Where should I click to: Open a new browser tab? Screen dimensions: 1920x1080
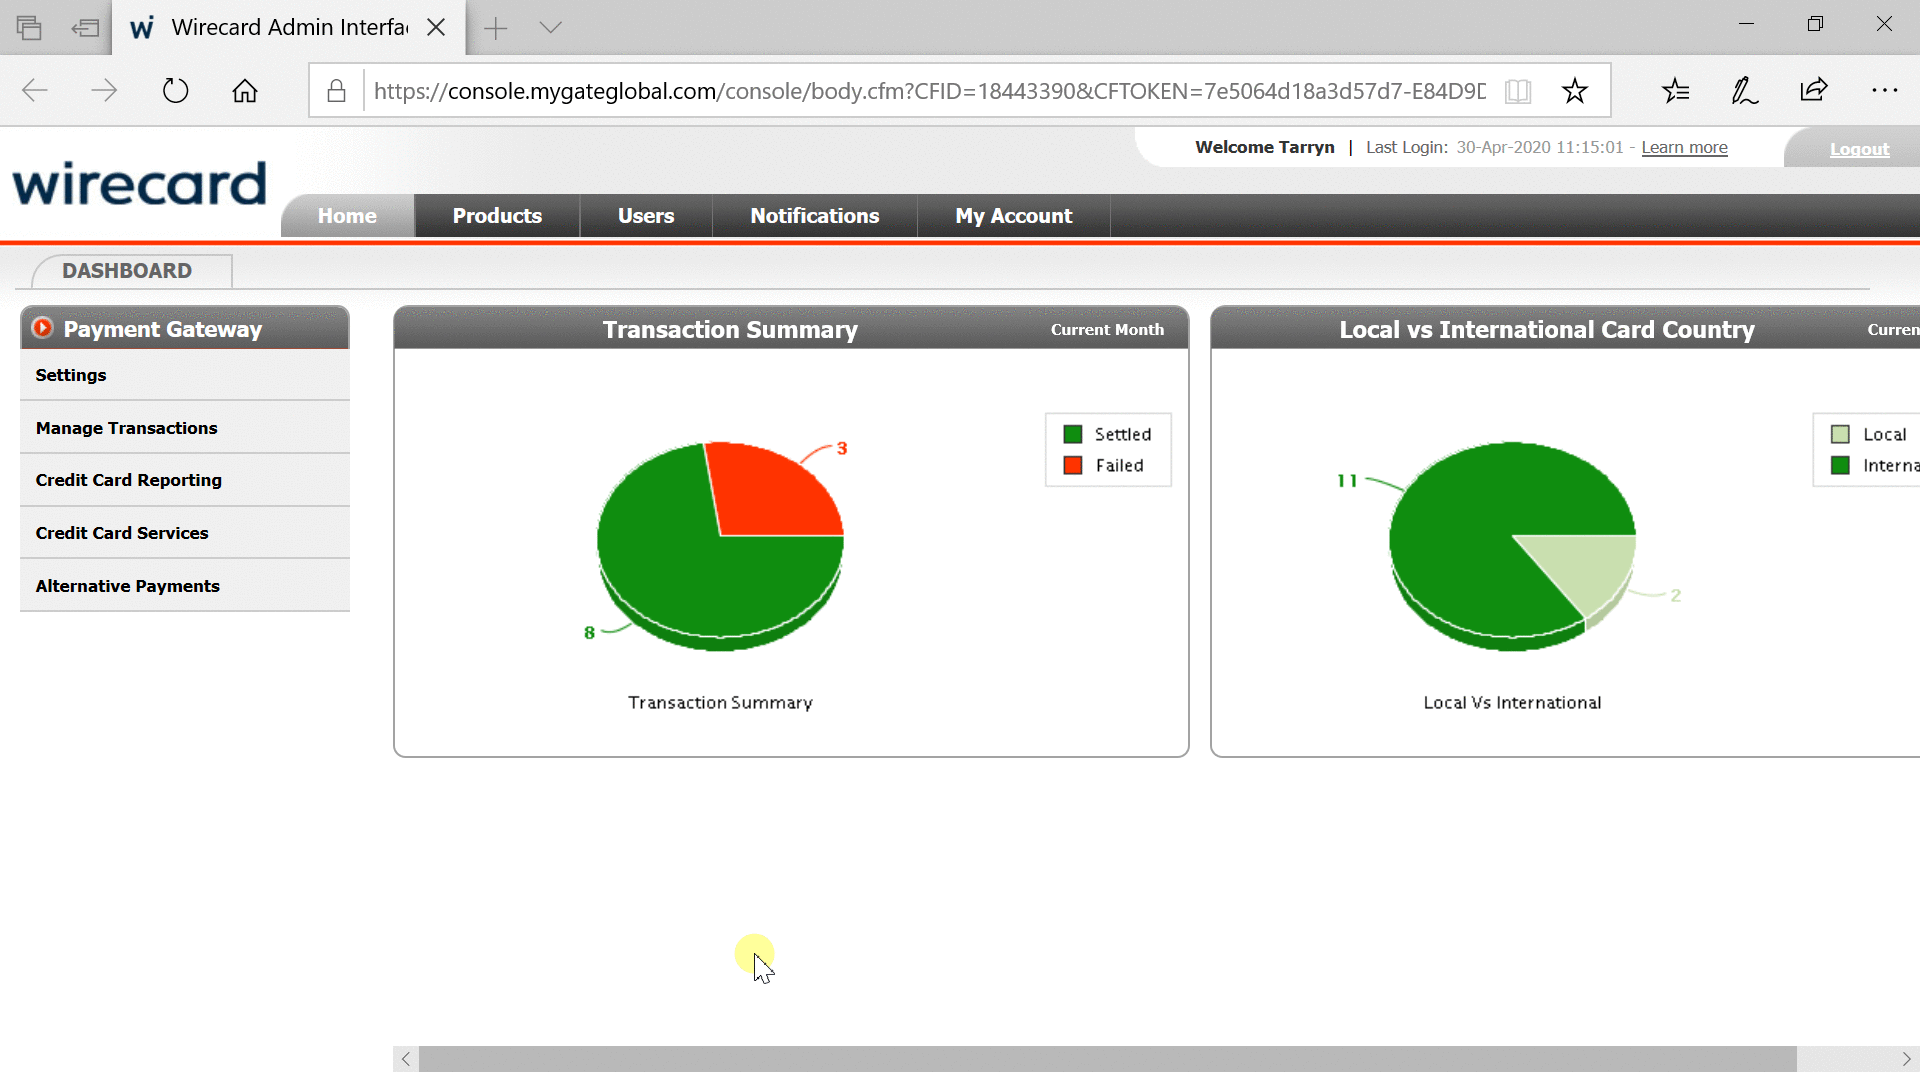coord(495,28)
